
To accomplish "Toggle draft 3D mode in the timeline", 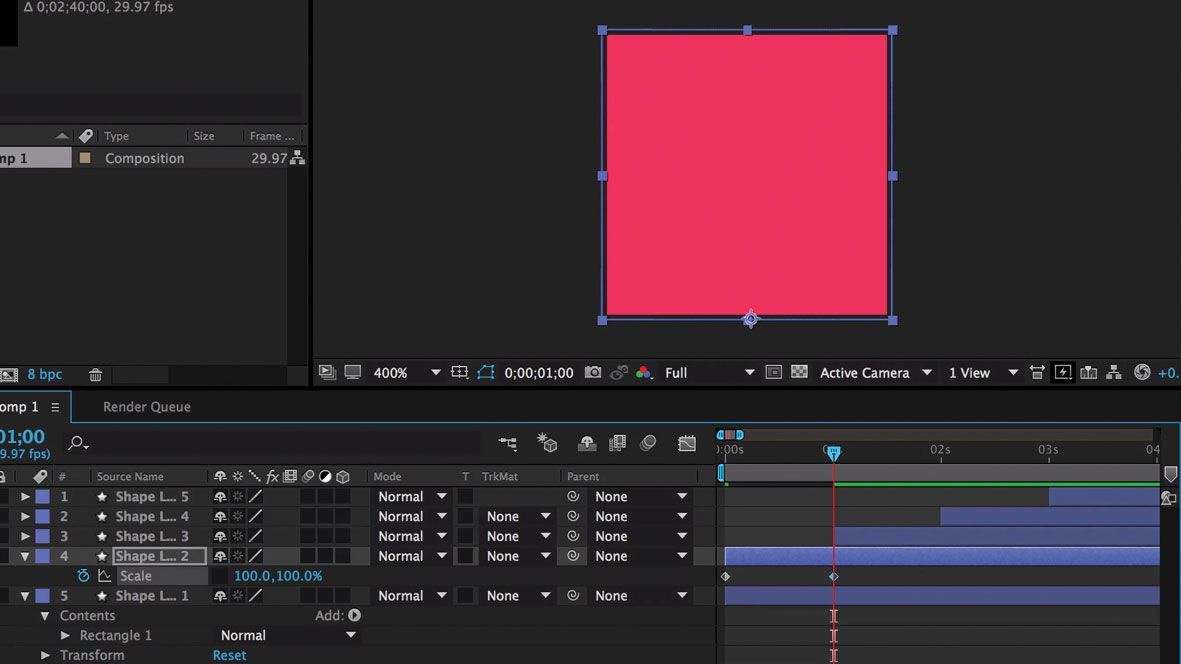I will point(547,443).
